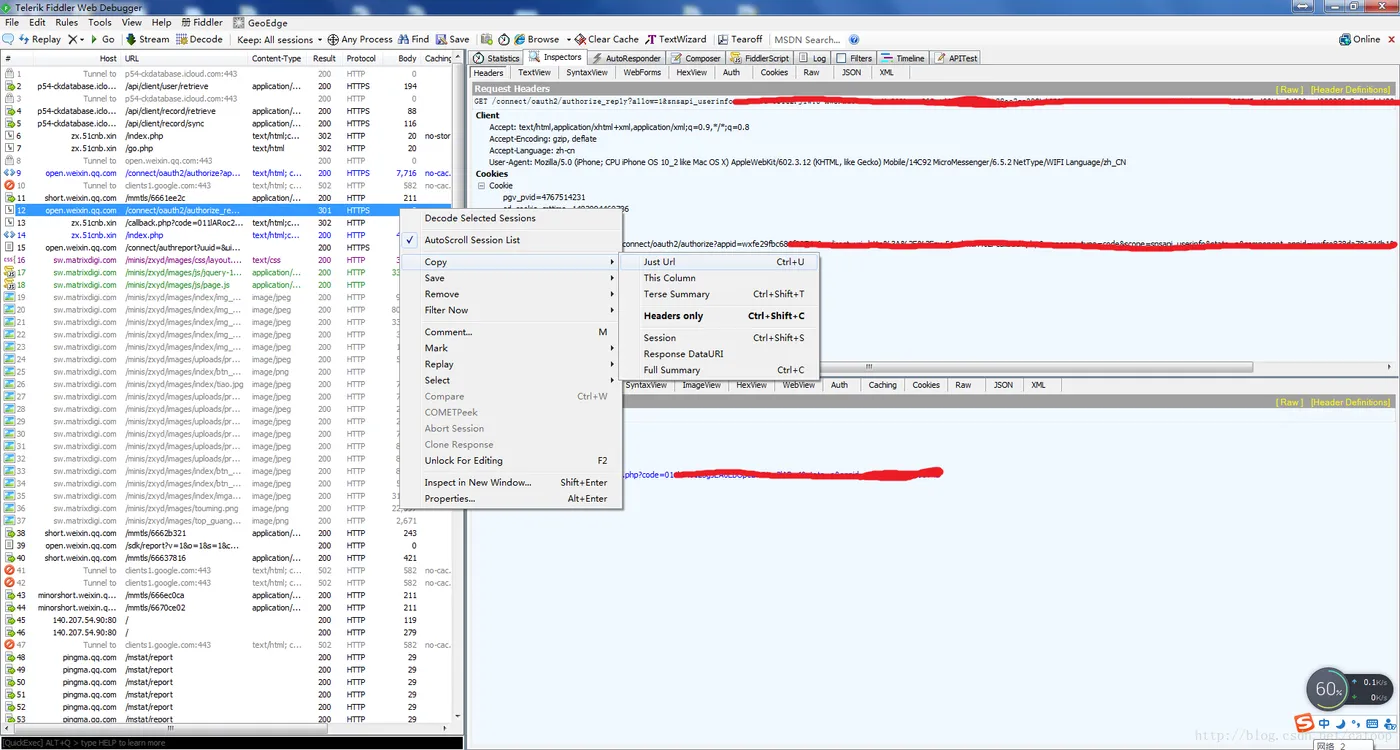Click the GeoEdge menu button

260,22
